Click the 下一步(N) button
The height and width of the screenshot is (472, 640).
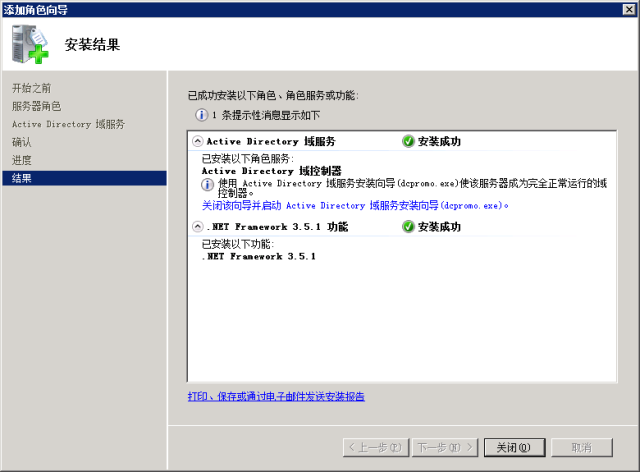pos(444,448)
